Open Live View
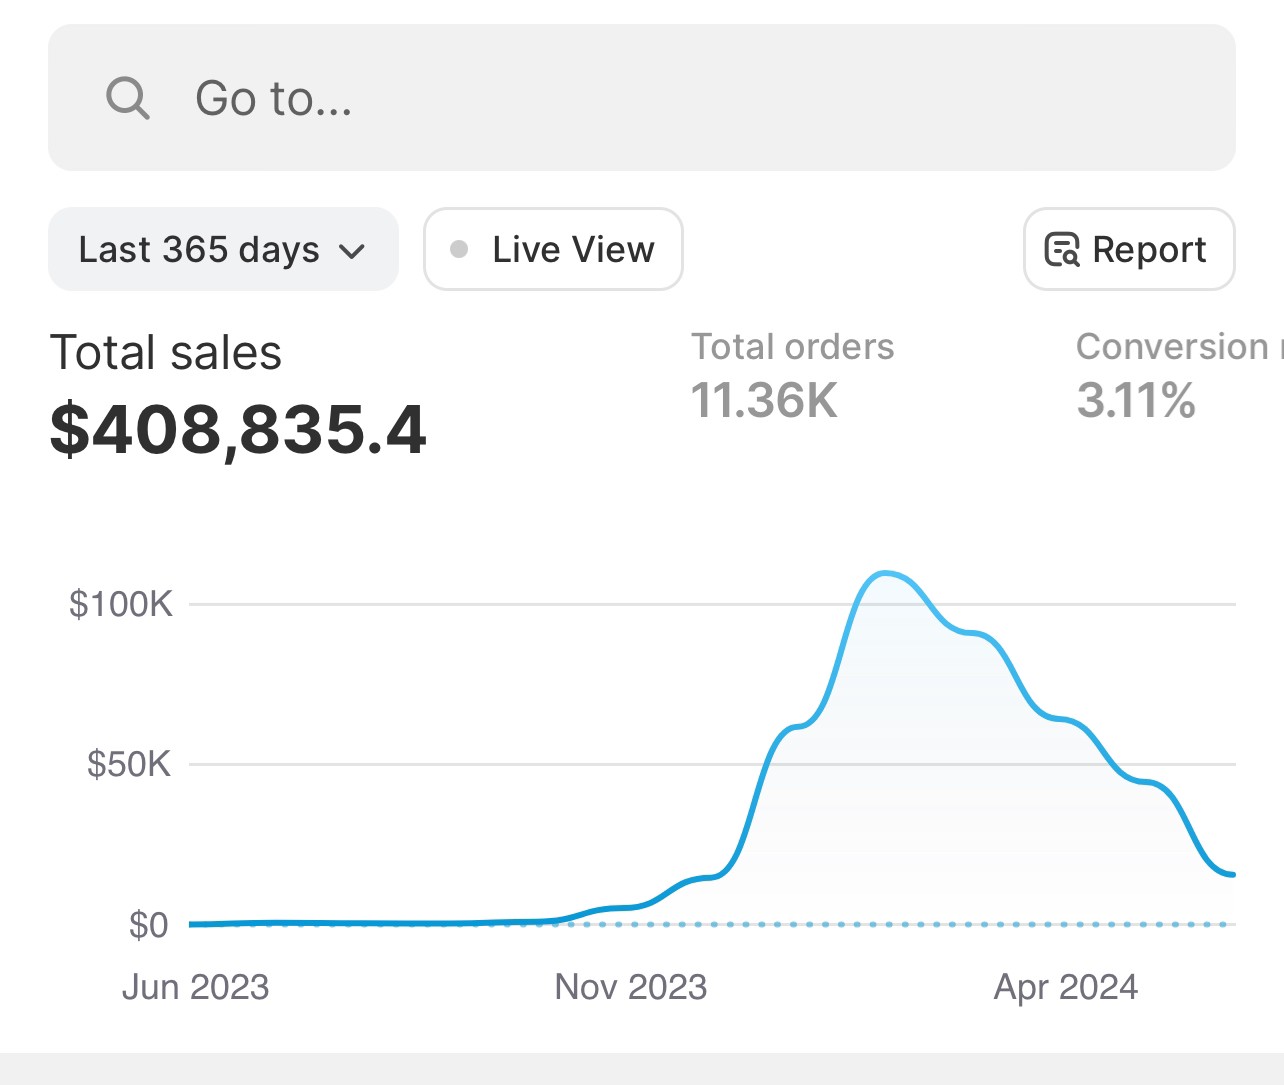1284x1085 pixels. tap(553, 249)
